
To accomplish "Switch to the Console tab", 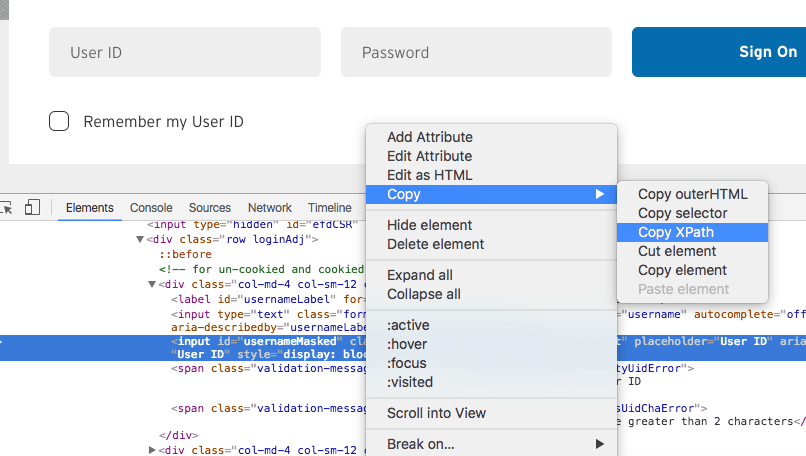I will [151, 208].
